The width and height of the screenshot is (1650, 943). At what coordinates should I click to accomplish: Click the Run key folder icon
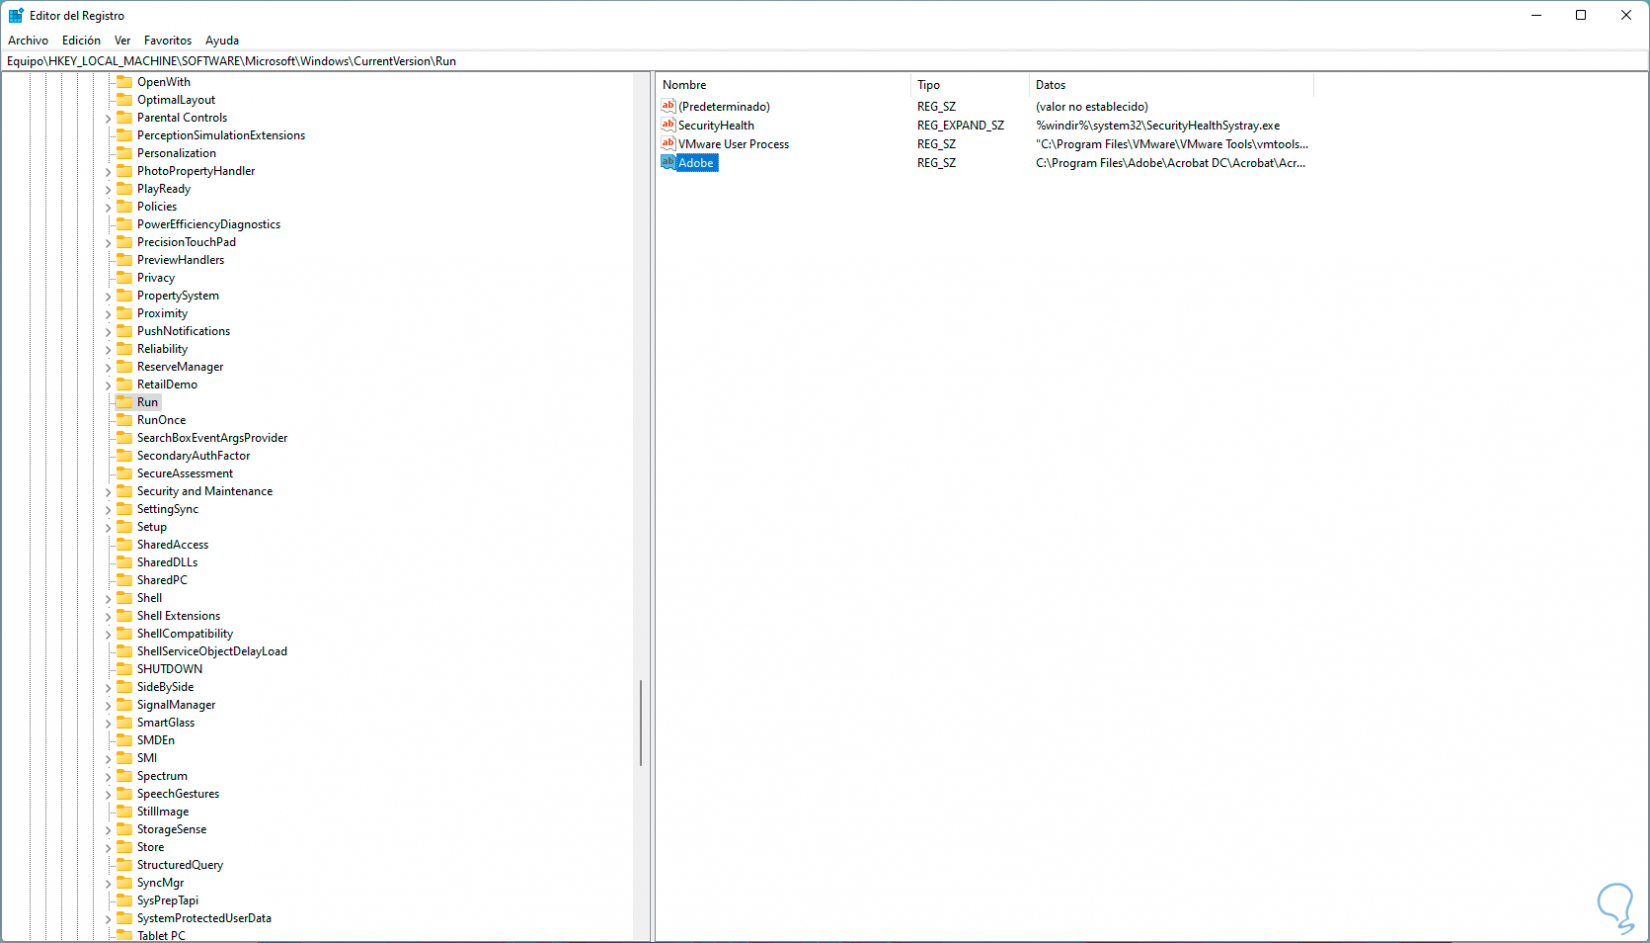[124, 402]
